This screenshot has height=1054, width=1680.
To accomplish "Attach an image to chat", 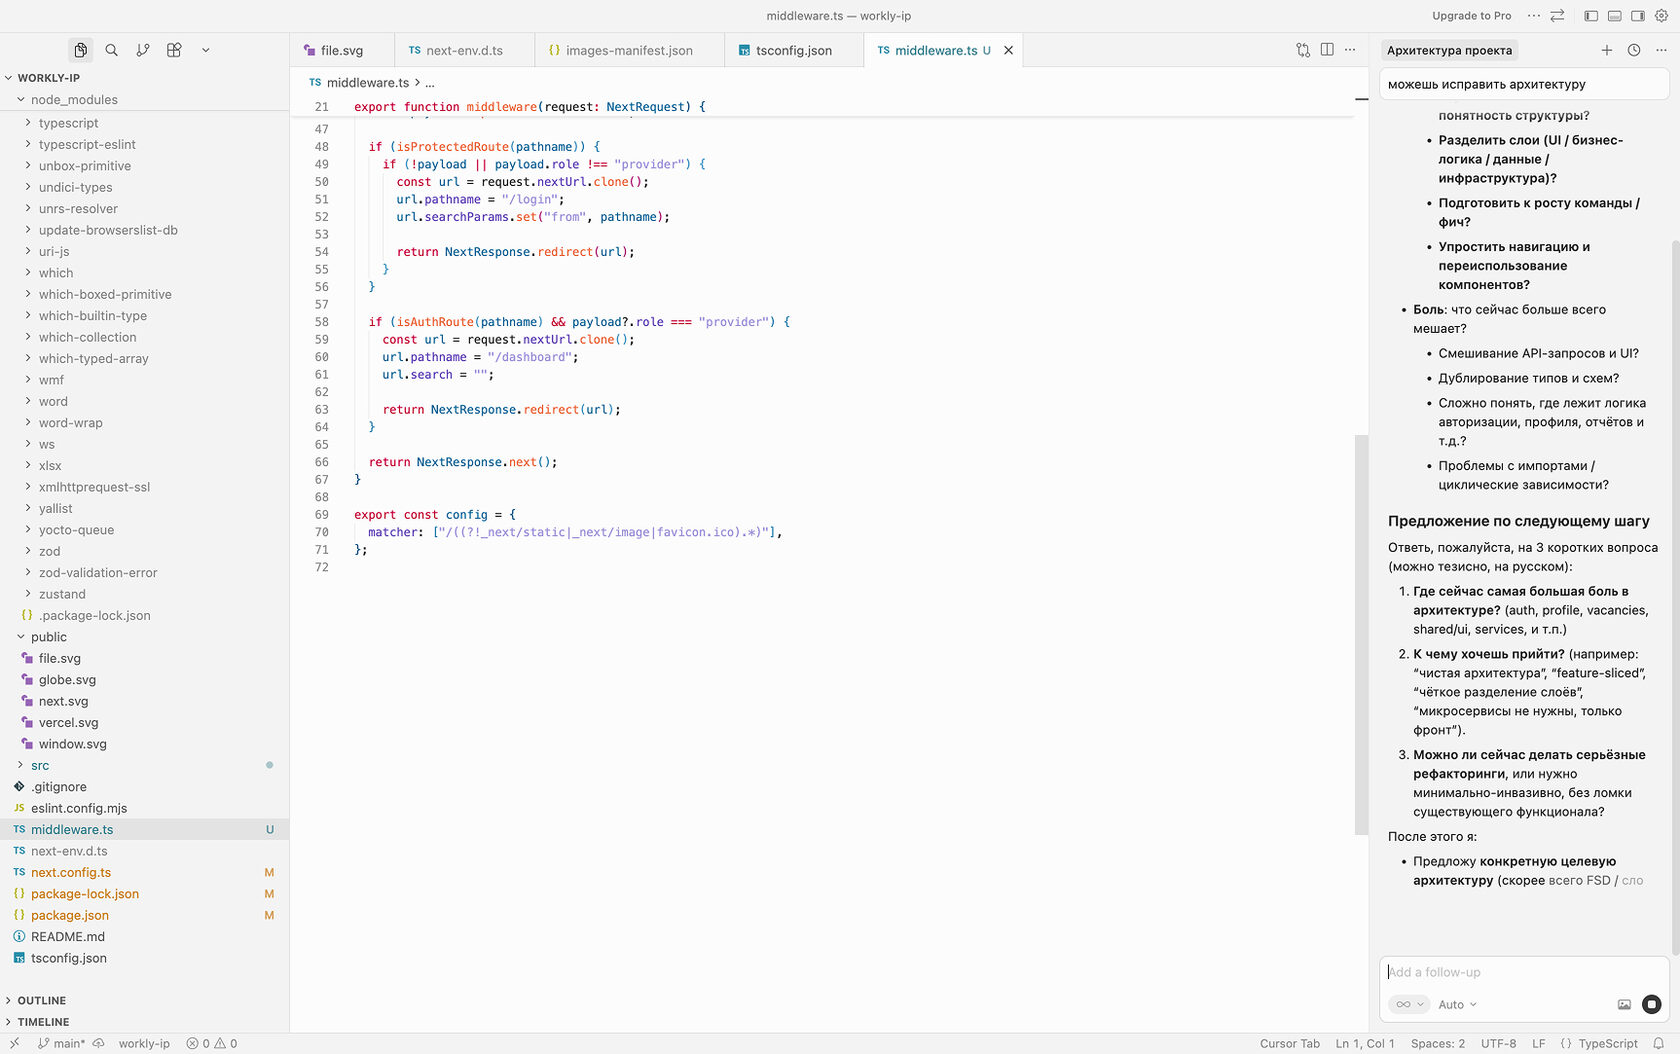I will click(1624, 1004).
